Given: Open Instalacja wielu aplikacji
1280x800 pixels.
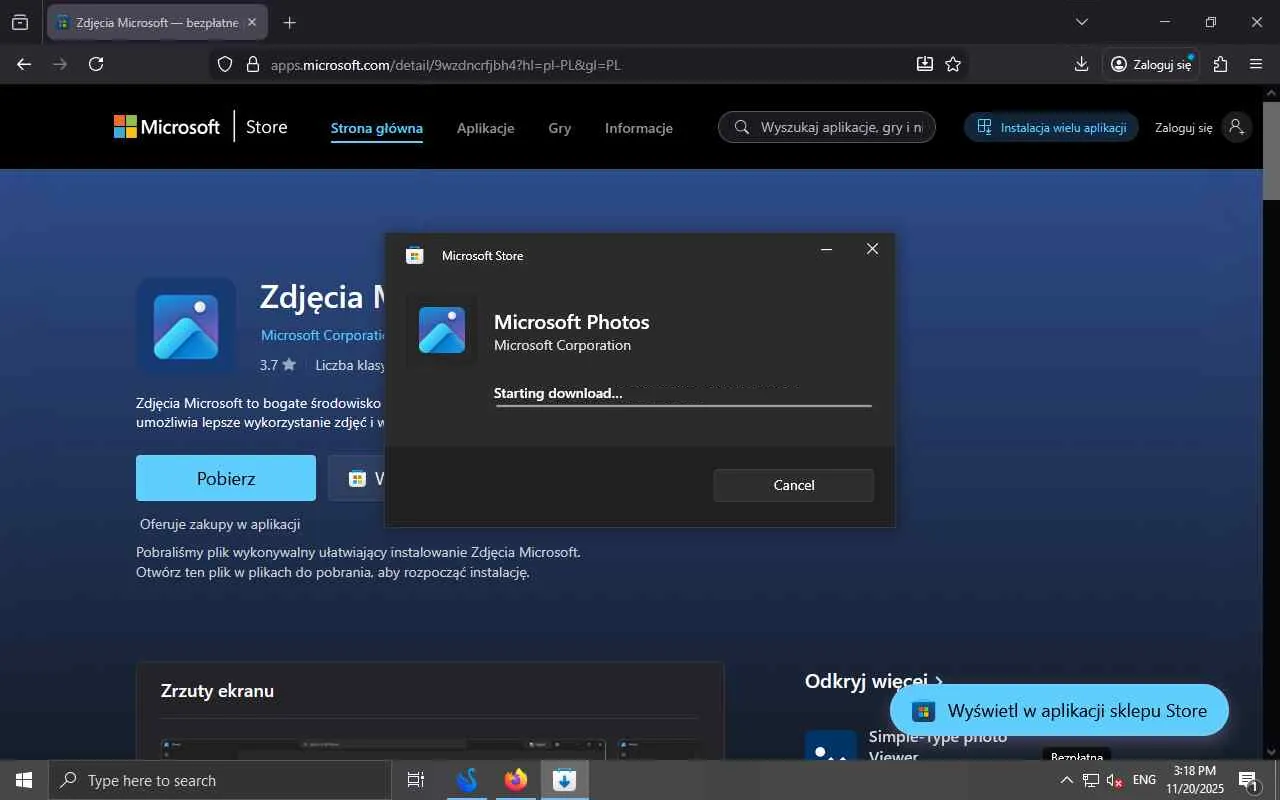Looking at the screenshot, I should [1051, 127].
